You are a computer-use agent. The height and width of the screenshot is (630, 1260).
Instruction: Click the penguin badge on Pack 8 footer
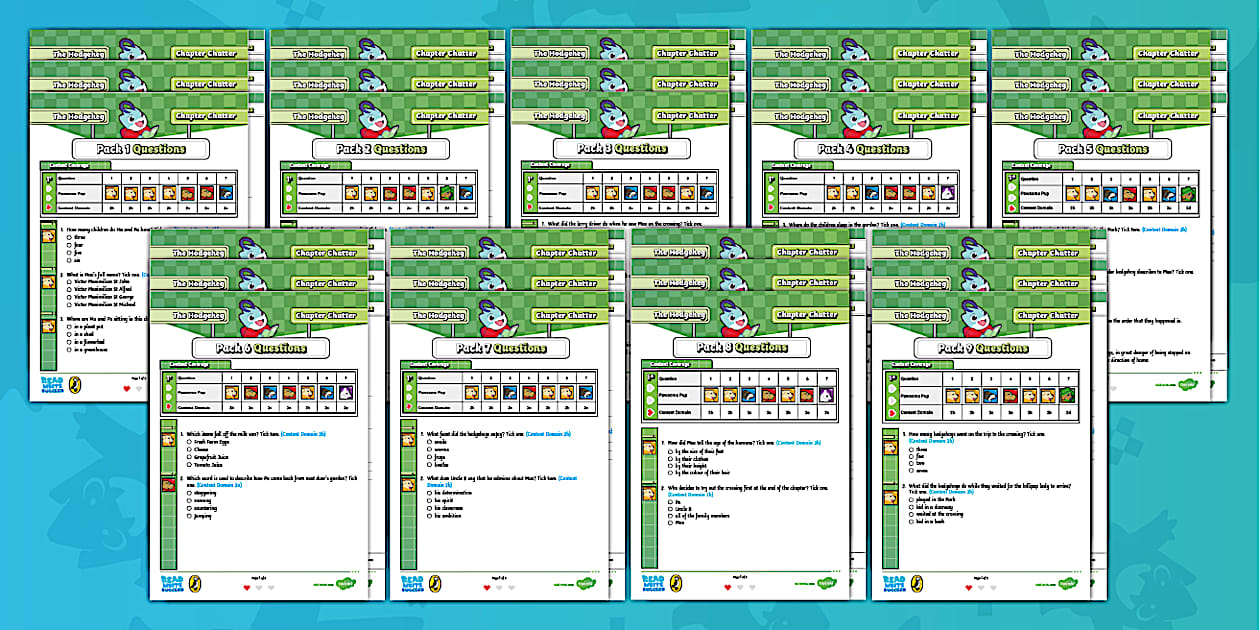point(676,584)
